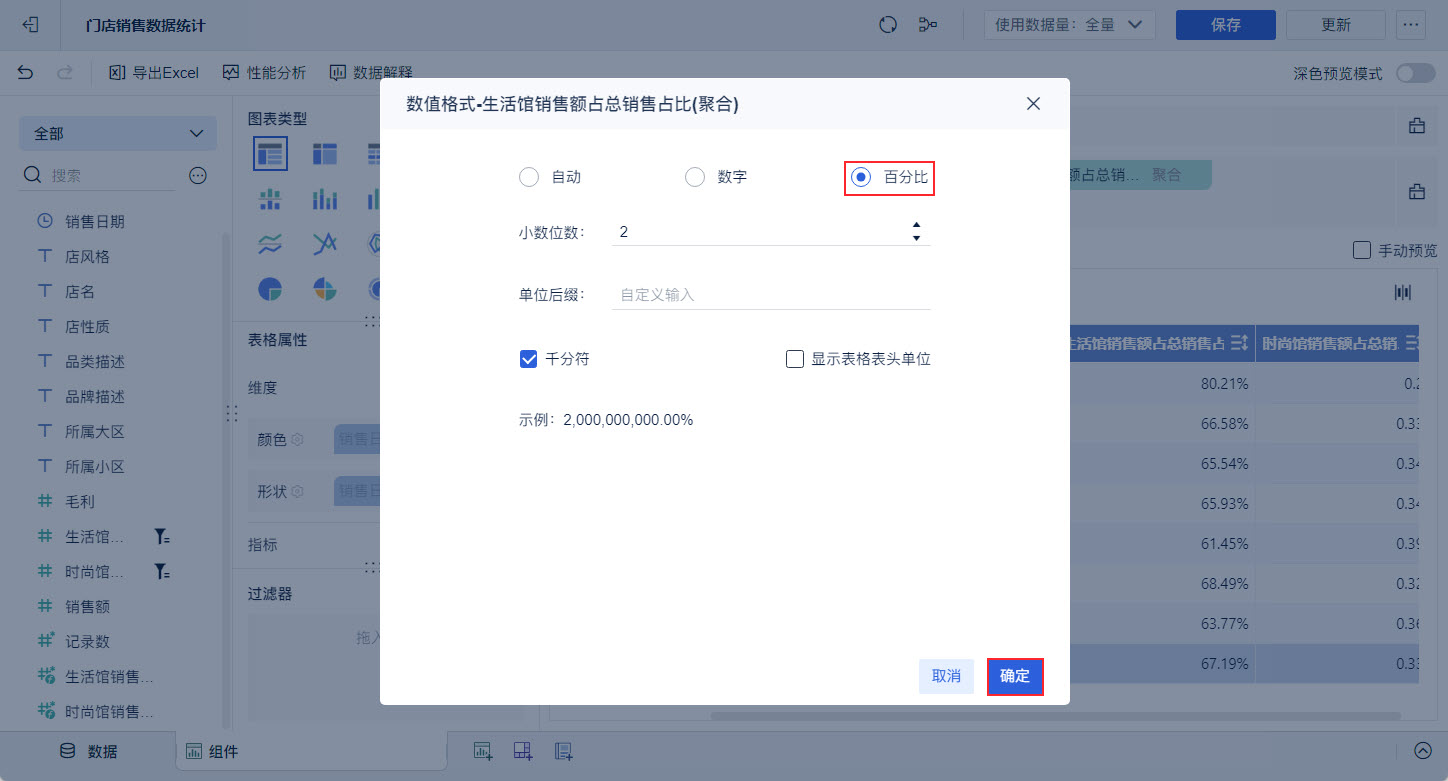Select the grouped table chart type
The height and width of the screenshot is (781, 1448).
270,153
